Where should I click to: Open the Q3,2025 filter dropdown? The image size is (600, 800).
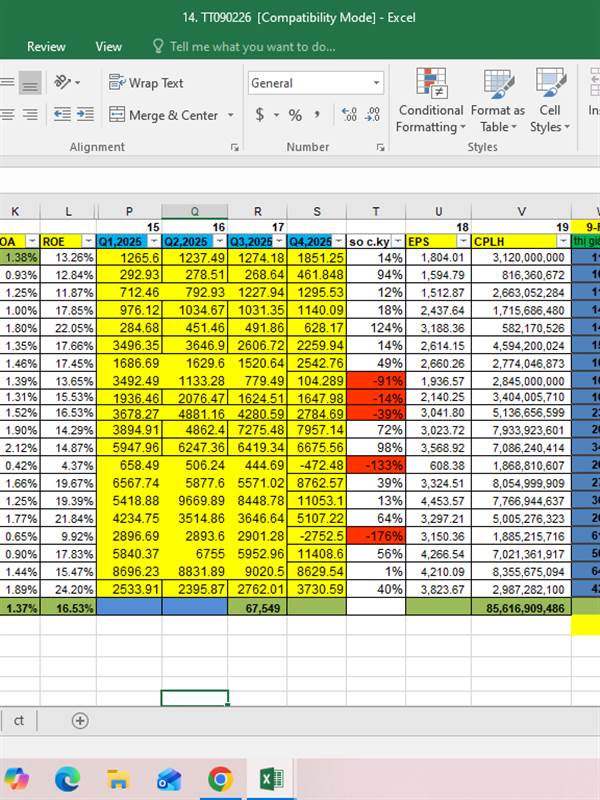tap(279, 241)
